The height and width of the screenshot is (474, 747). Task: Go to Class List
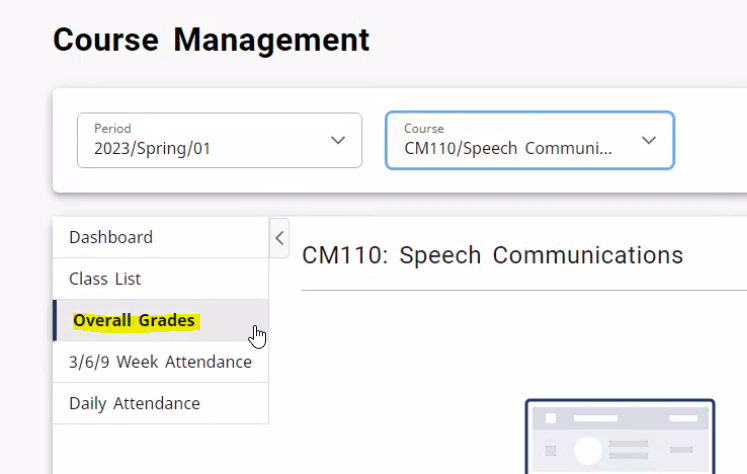[x=105, y=279]
